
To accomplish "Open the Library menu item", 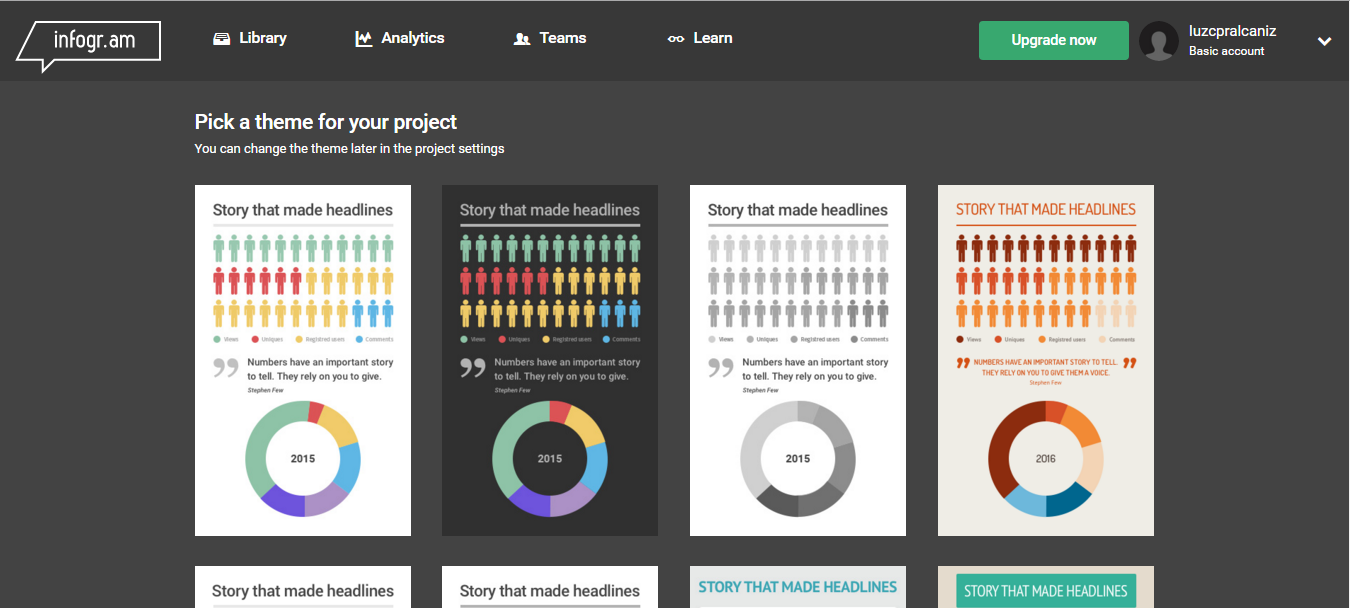I will point(263,38).
